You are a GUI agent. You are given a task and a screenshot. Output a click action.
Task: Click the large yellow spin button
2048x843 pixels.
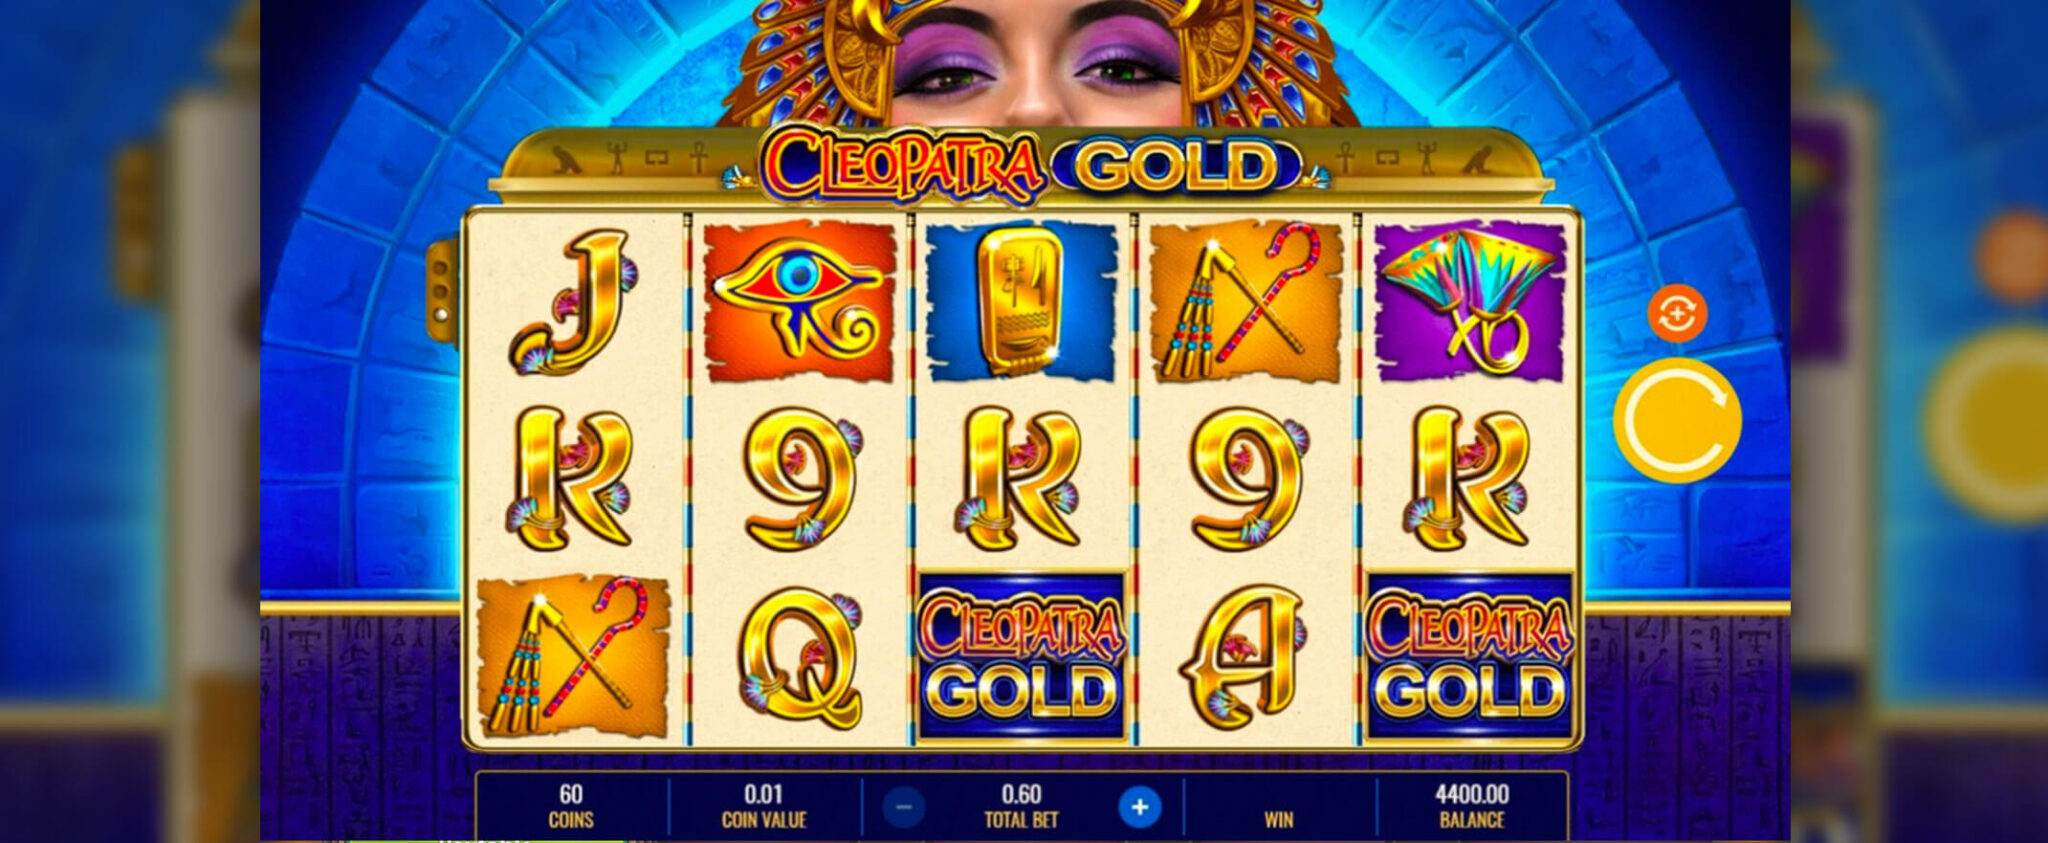1677,421
